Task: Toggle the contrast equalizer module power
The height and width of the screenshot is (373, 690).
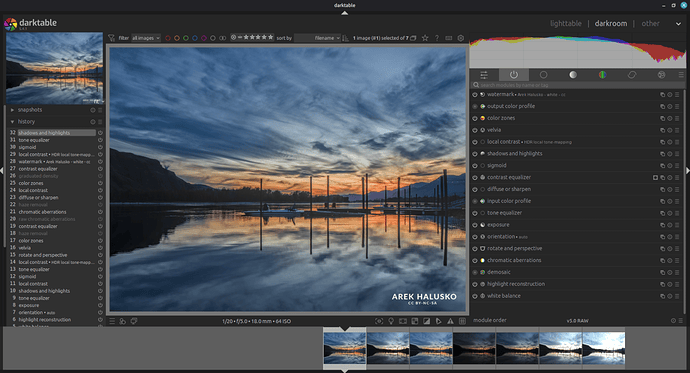Action: pyautogui.click(x=475, y=178)
